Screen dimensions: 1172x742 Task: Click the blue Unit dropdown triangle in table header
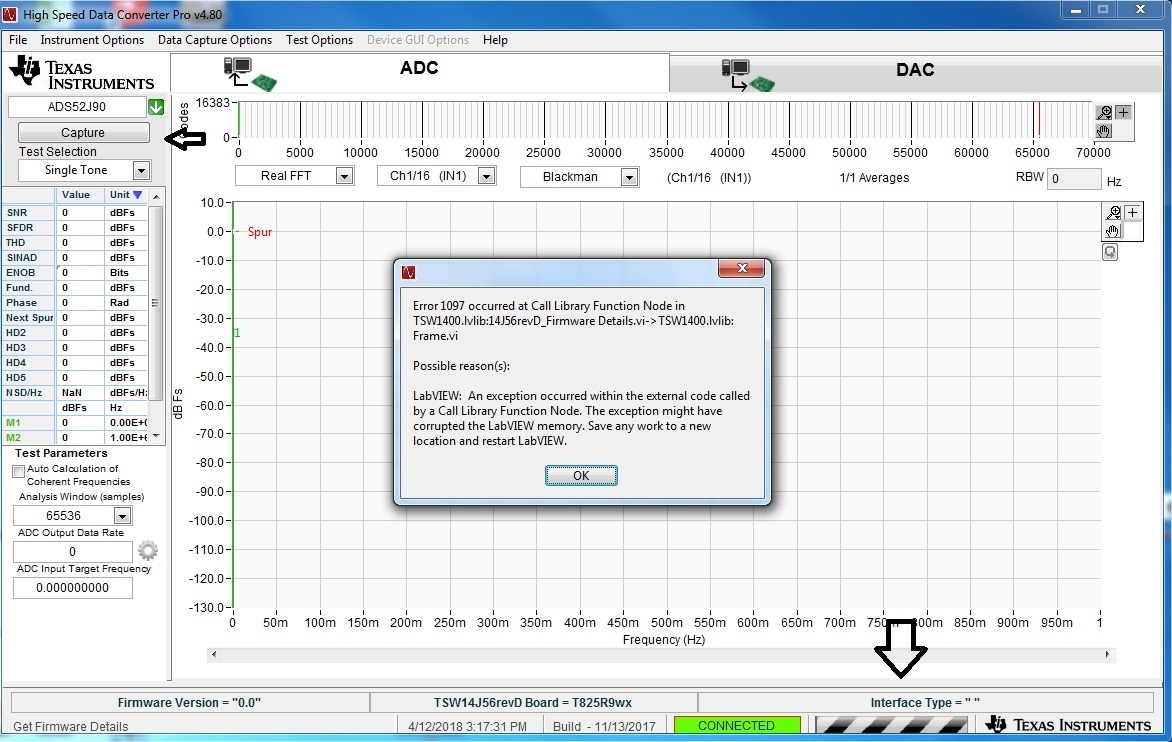click(137, 195)
